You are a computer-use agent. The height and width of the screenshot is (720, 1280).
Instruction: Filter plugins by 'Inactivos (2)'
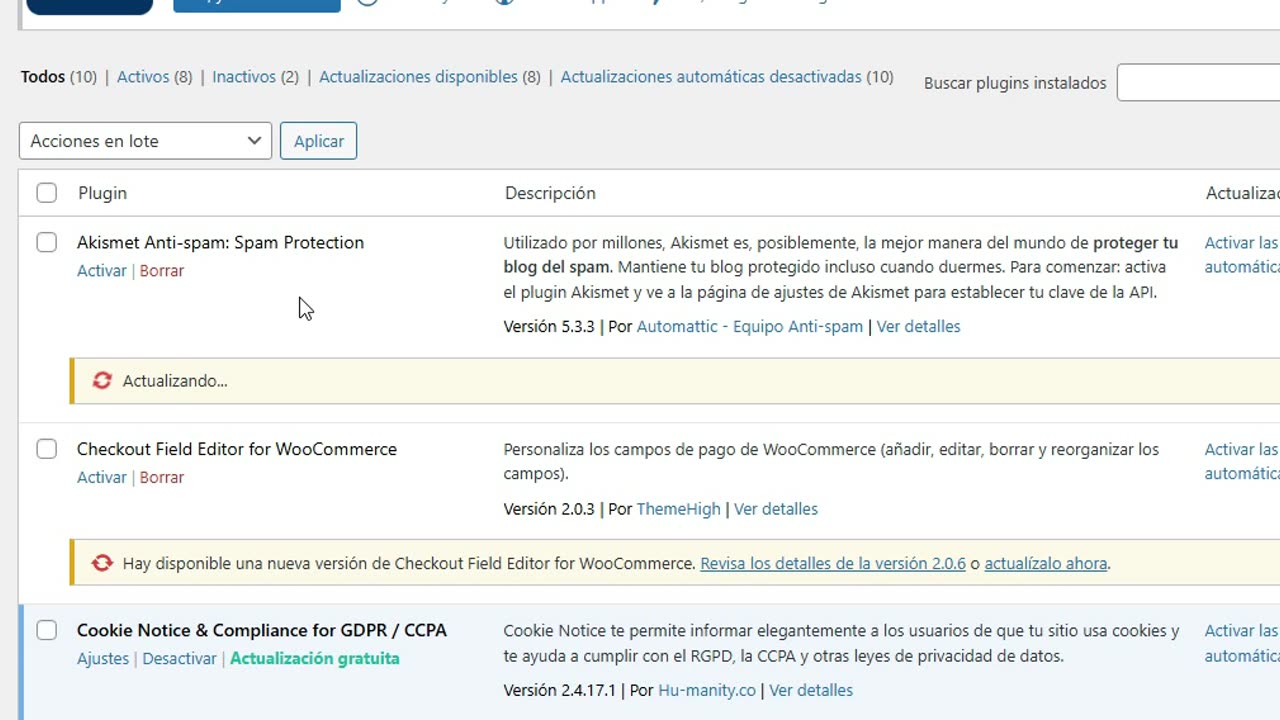(x=255, y=77)
